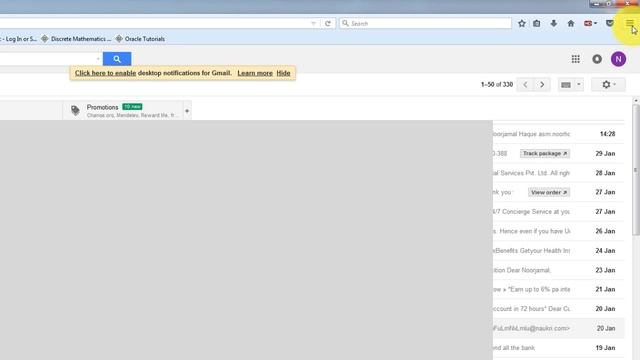Show bookmarks list icon
Screen dimensions: 640x360
click(x=537, y=24)
